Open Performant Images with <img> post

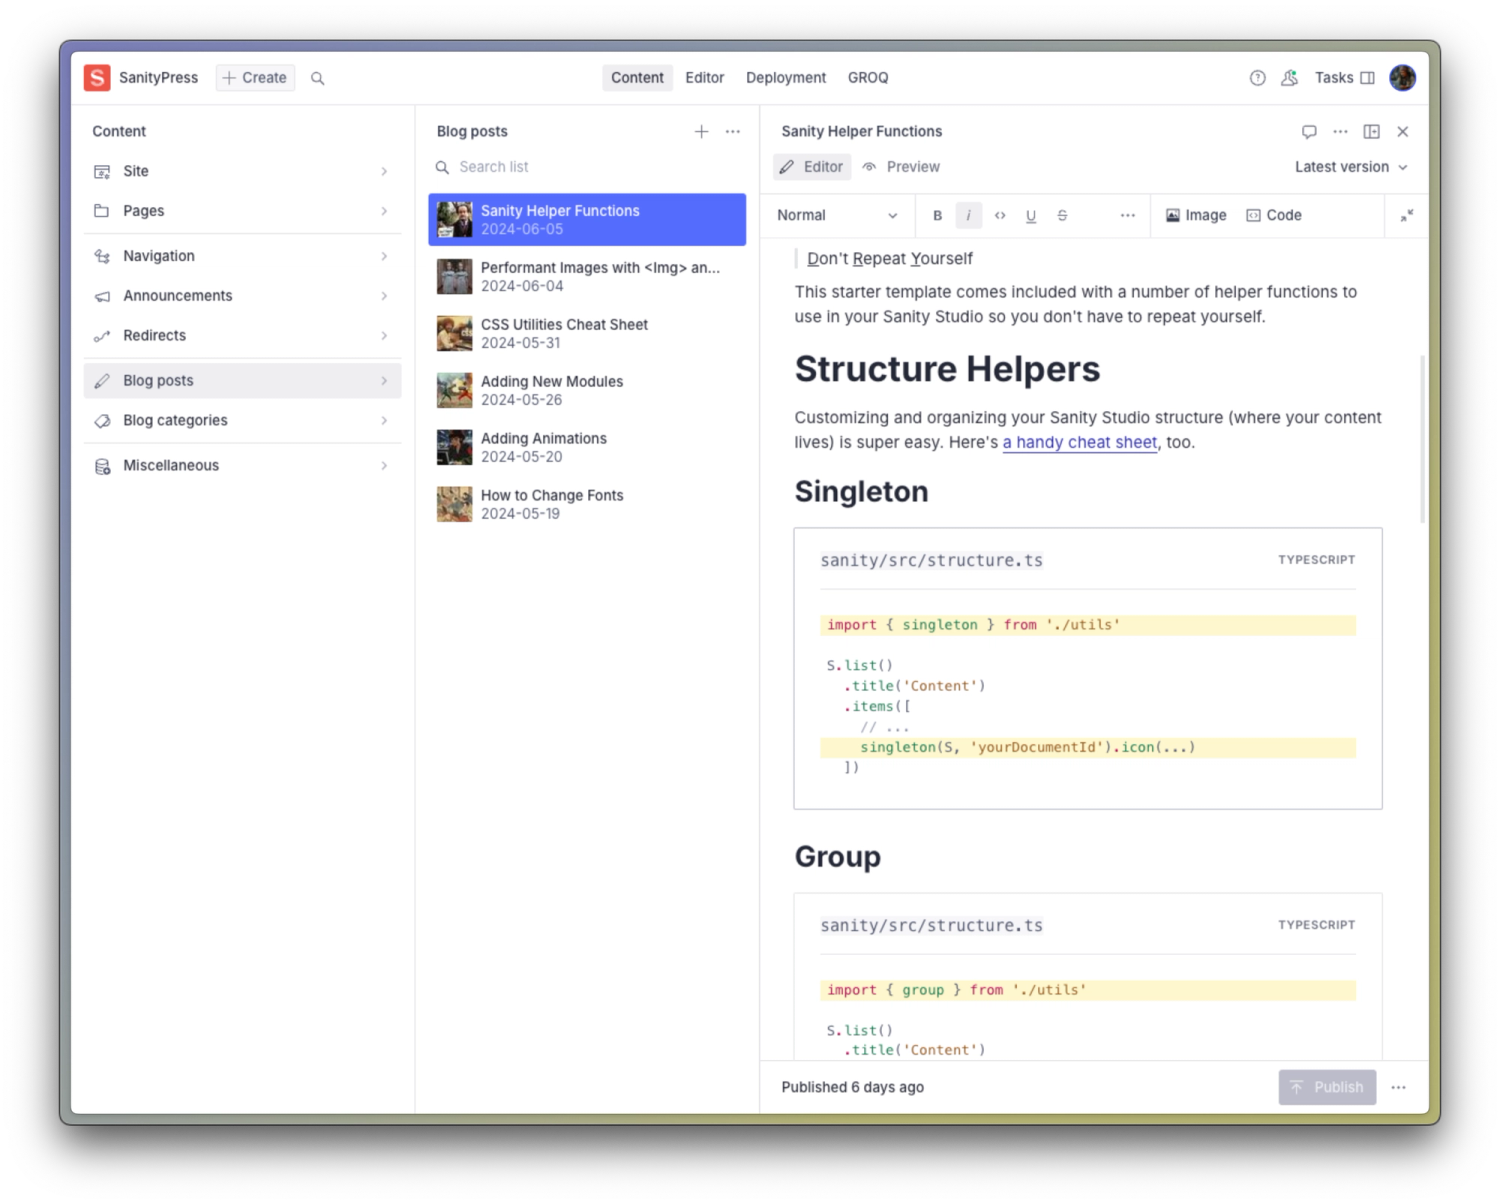(587, 277)
